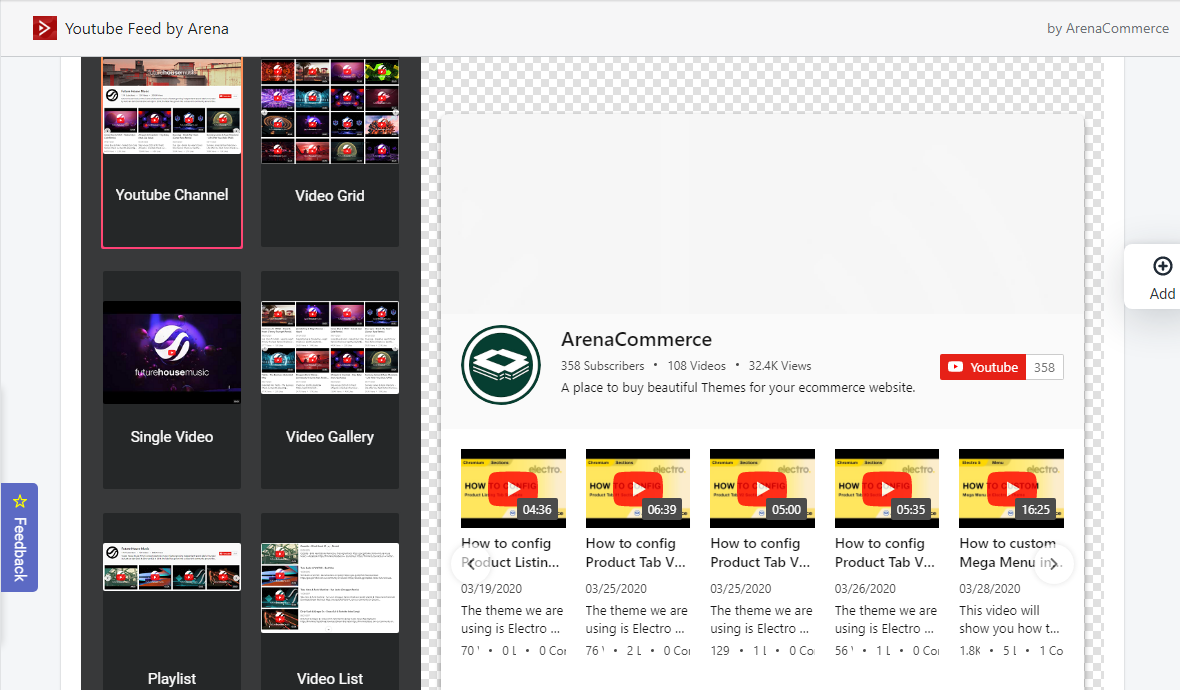Click the date 03/19/2020
This screenshot has height=690, width=1180.
pyautogui.click(x=491, y=588)
